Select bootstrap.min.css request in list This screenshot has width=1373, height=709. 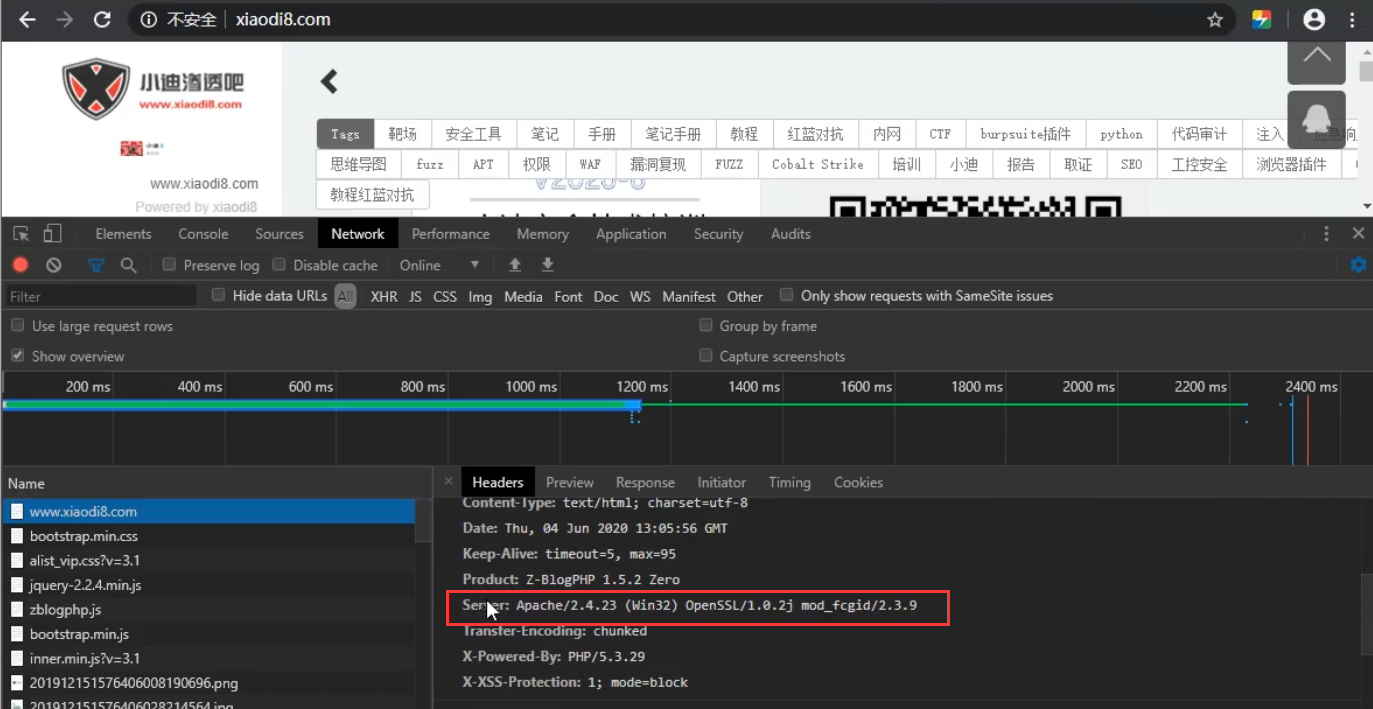(84, 536)
